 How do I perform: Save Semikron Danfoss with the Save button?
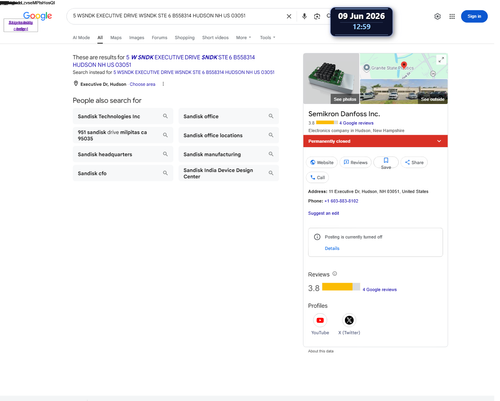point(386,163)
